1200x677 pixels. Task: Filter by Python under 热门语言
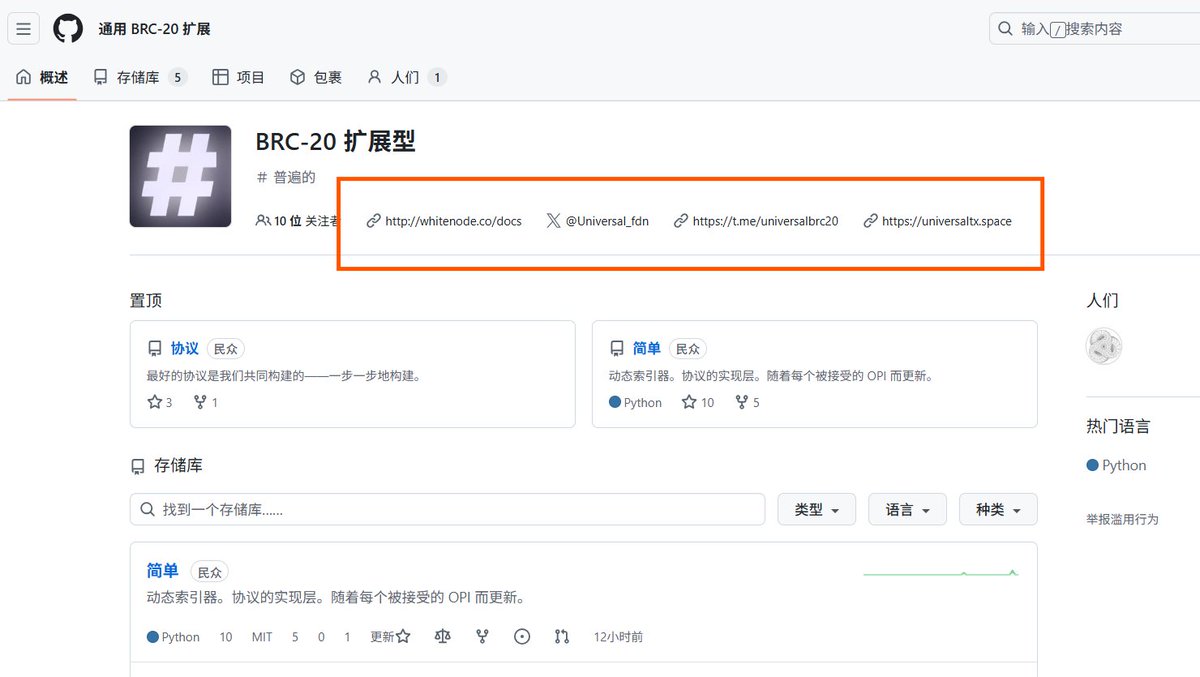tap(1117, 465)
